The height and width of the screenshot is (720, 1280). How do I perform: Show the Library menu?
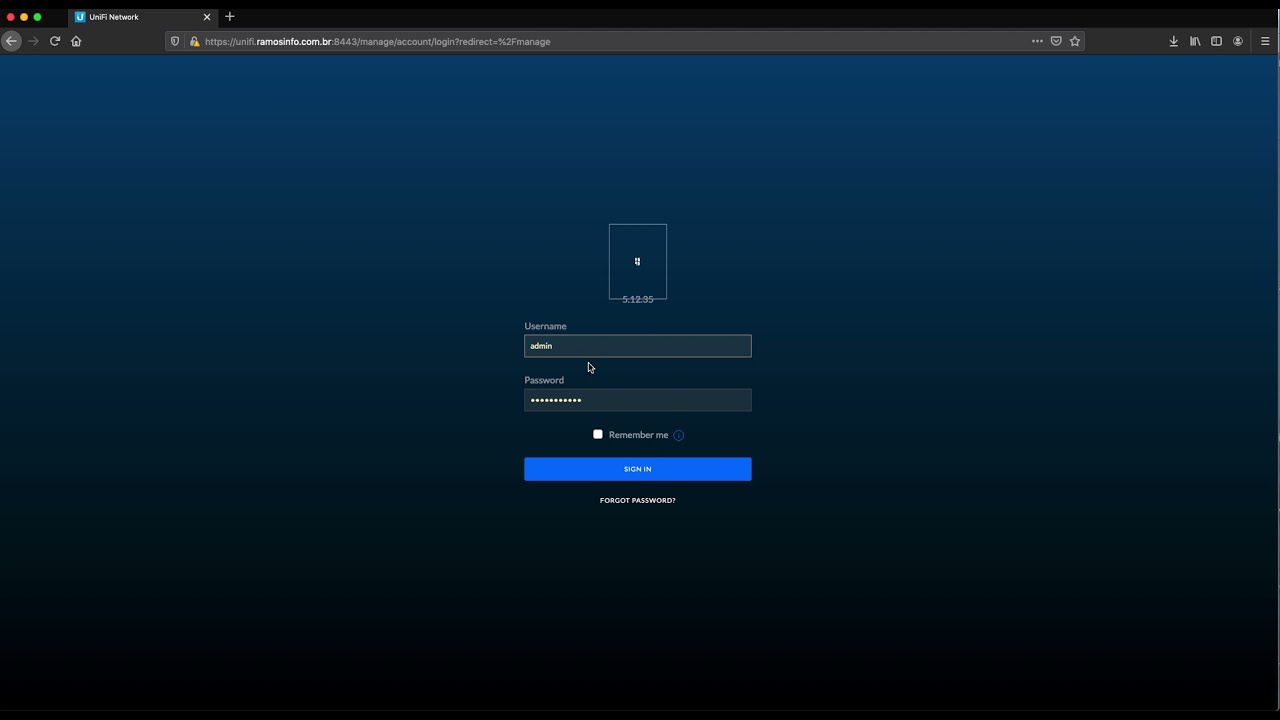1195,41
